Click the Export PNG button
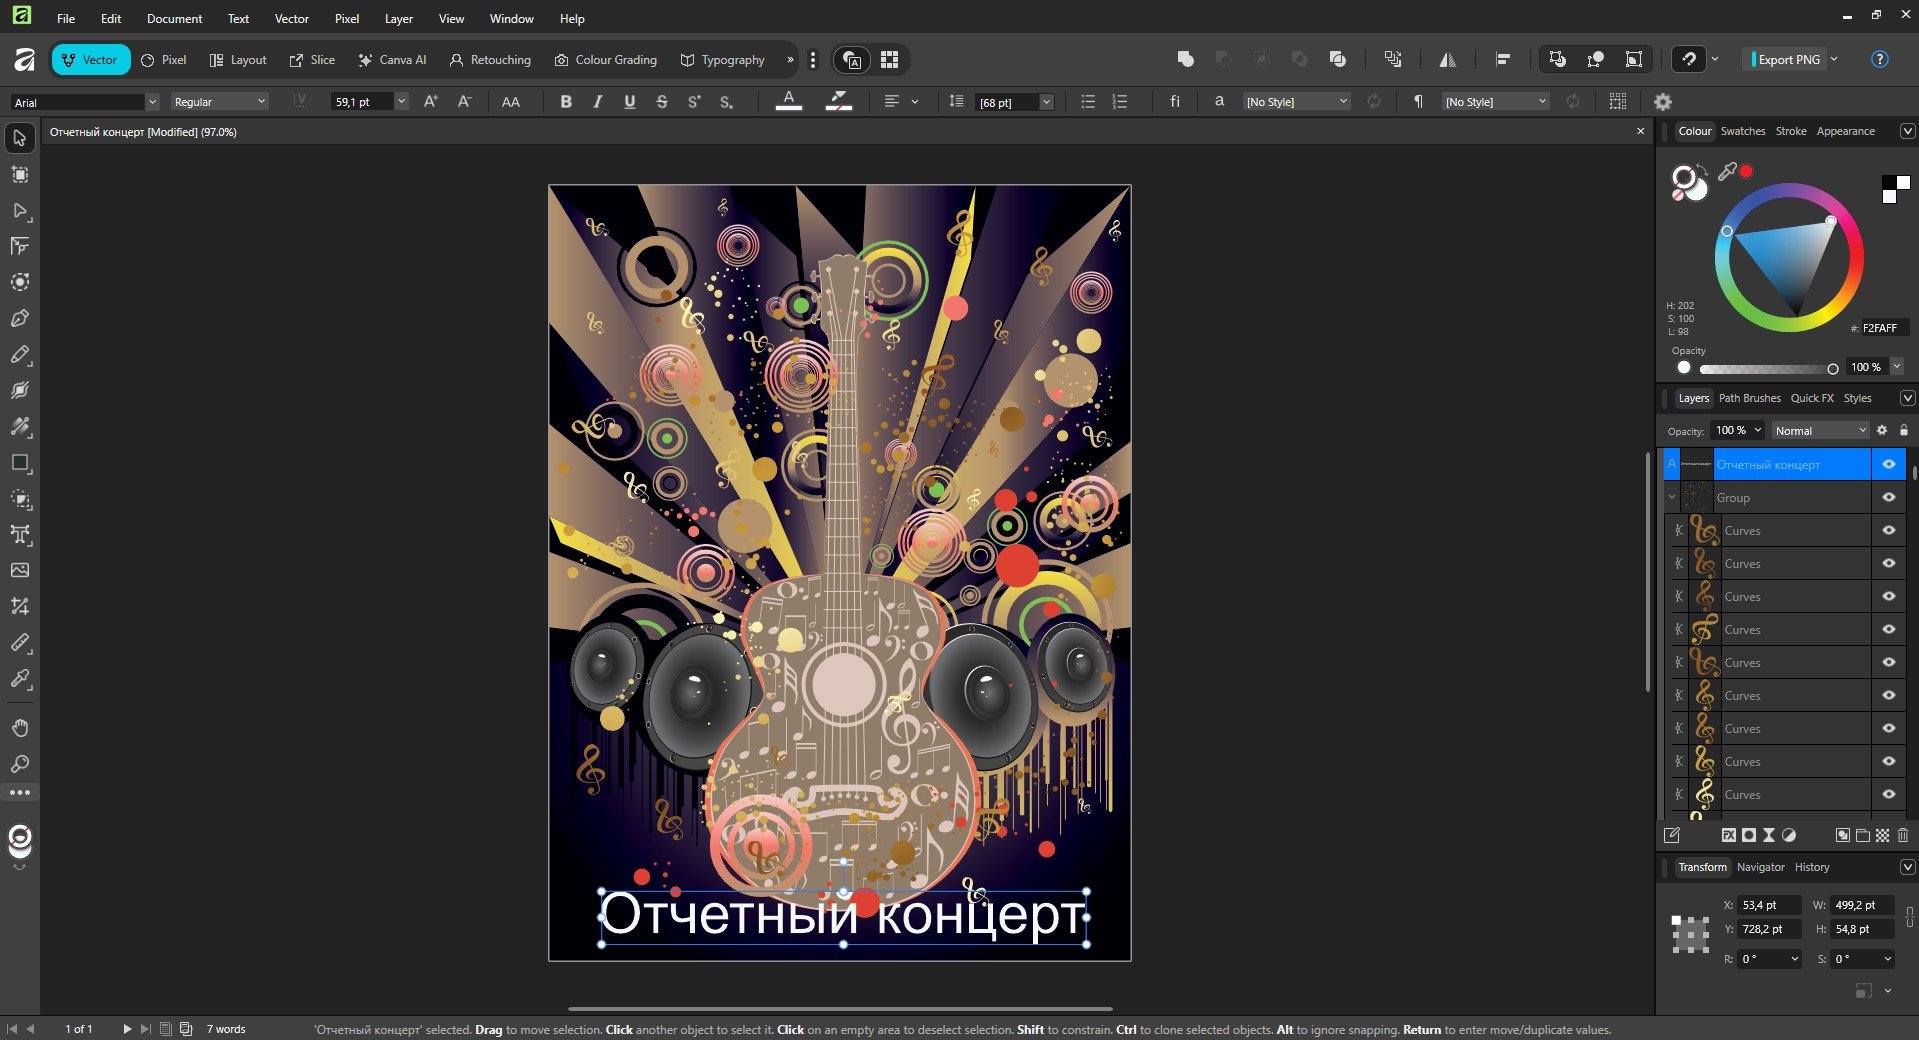Viewport: 1919px width, 1040px height. point(1788,60)
